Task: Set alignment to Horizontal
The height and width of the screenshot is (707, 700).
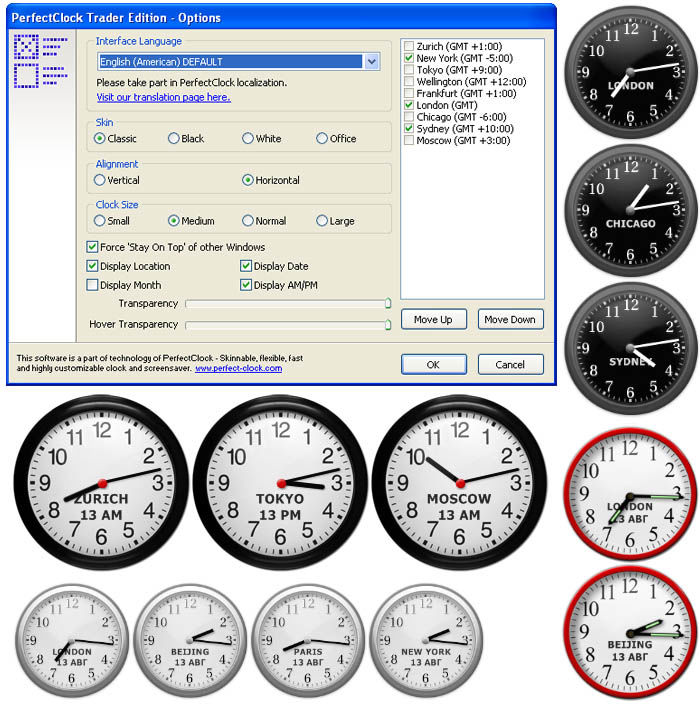Action: point(248,180)
